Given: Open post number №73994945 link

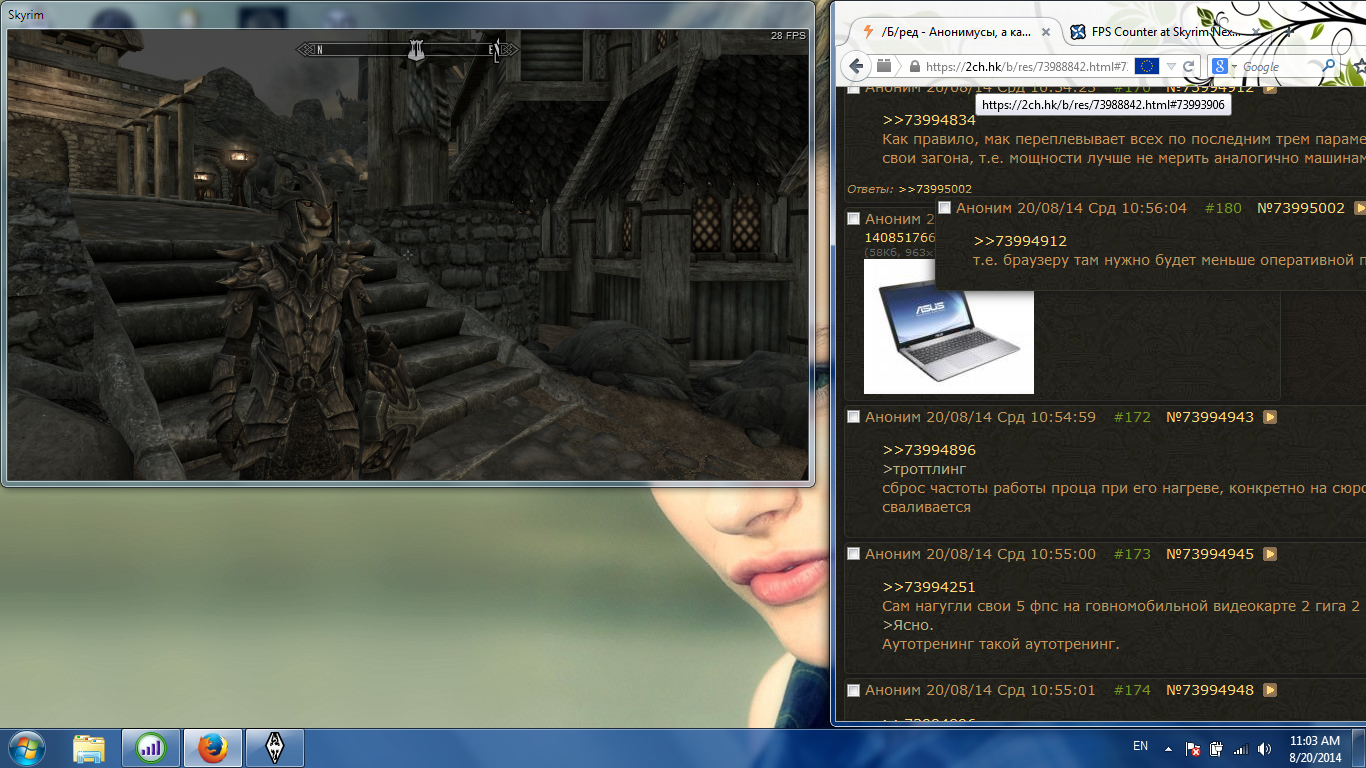Looking at the screenshot, I should (1210, 554).
